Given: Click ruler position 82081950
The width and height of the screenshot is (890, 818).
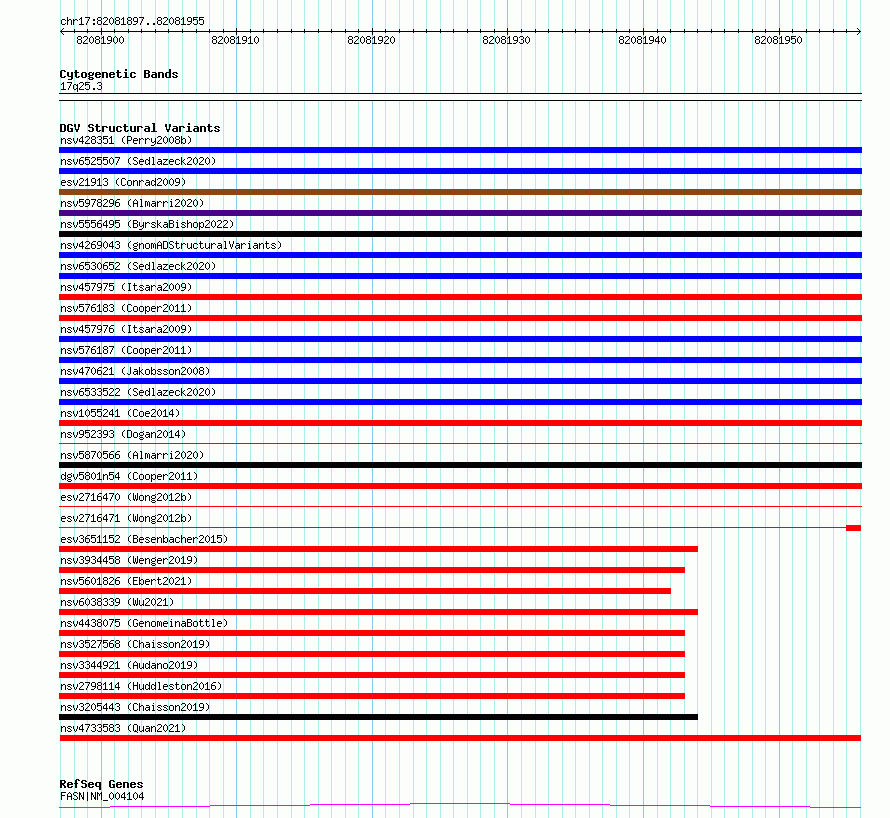Looking at the screenshot, I should (778, 40).
